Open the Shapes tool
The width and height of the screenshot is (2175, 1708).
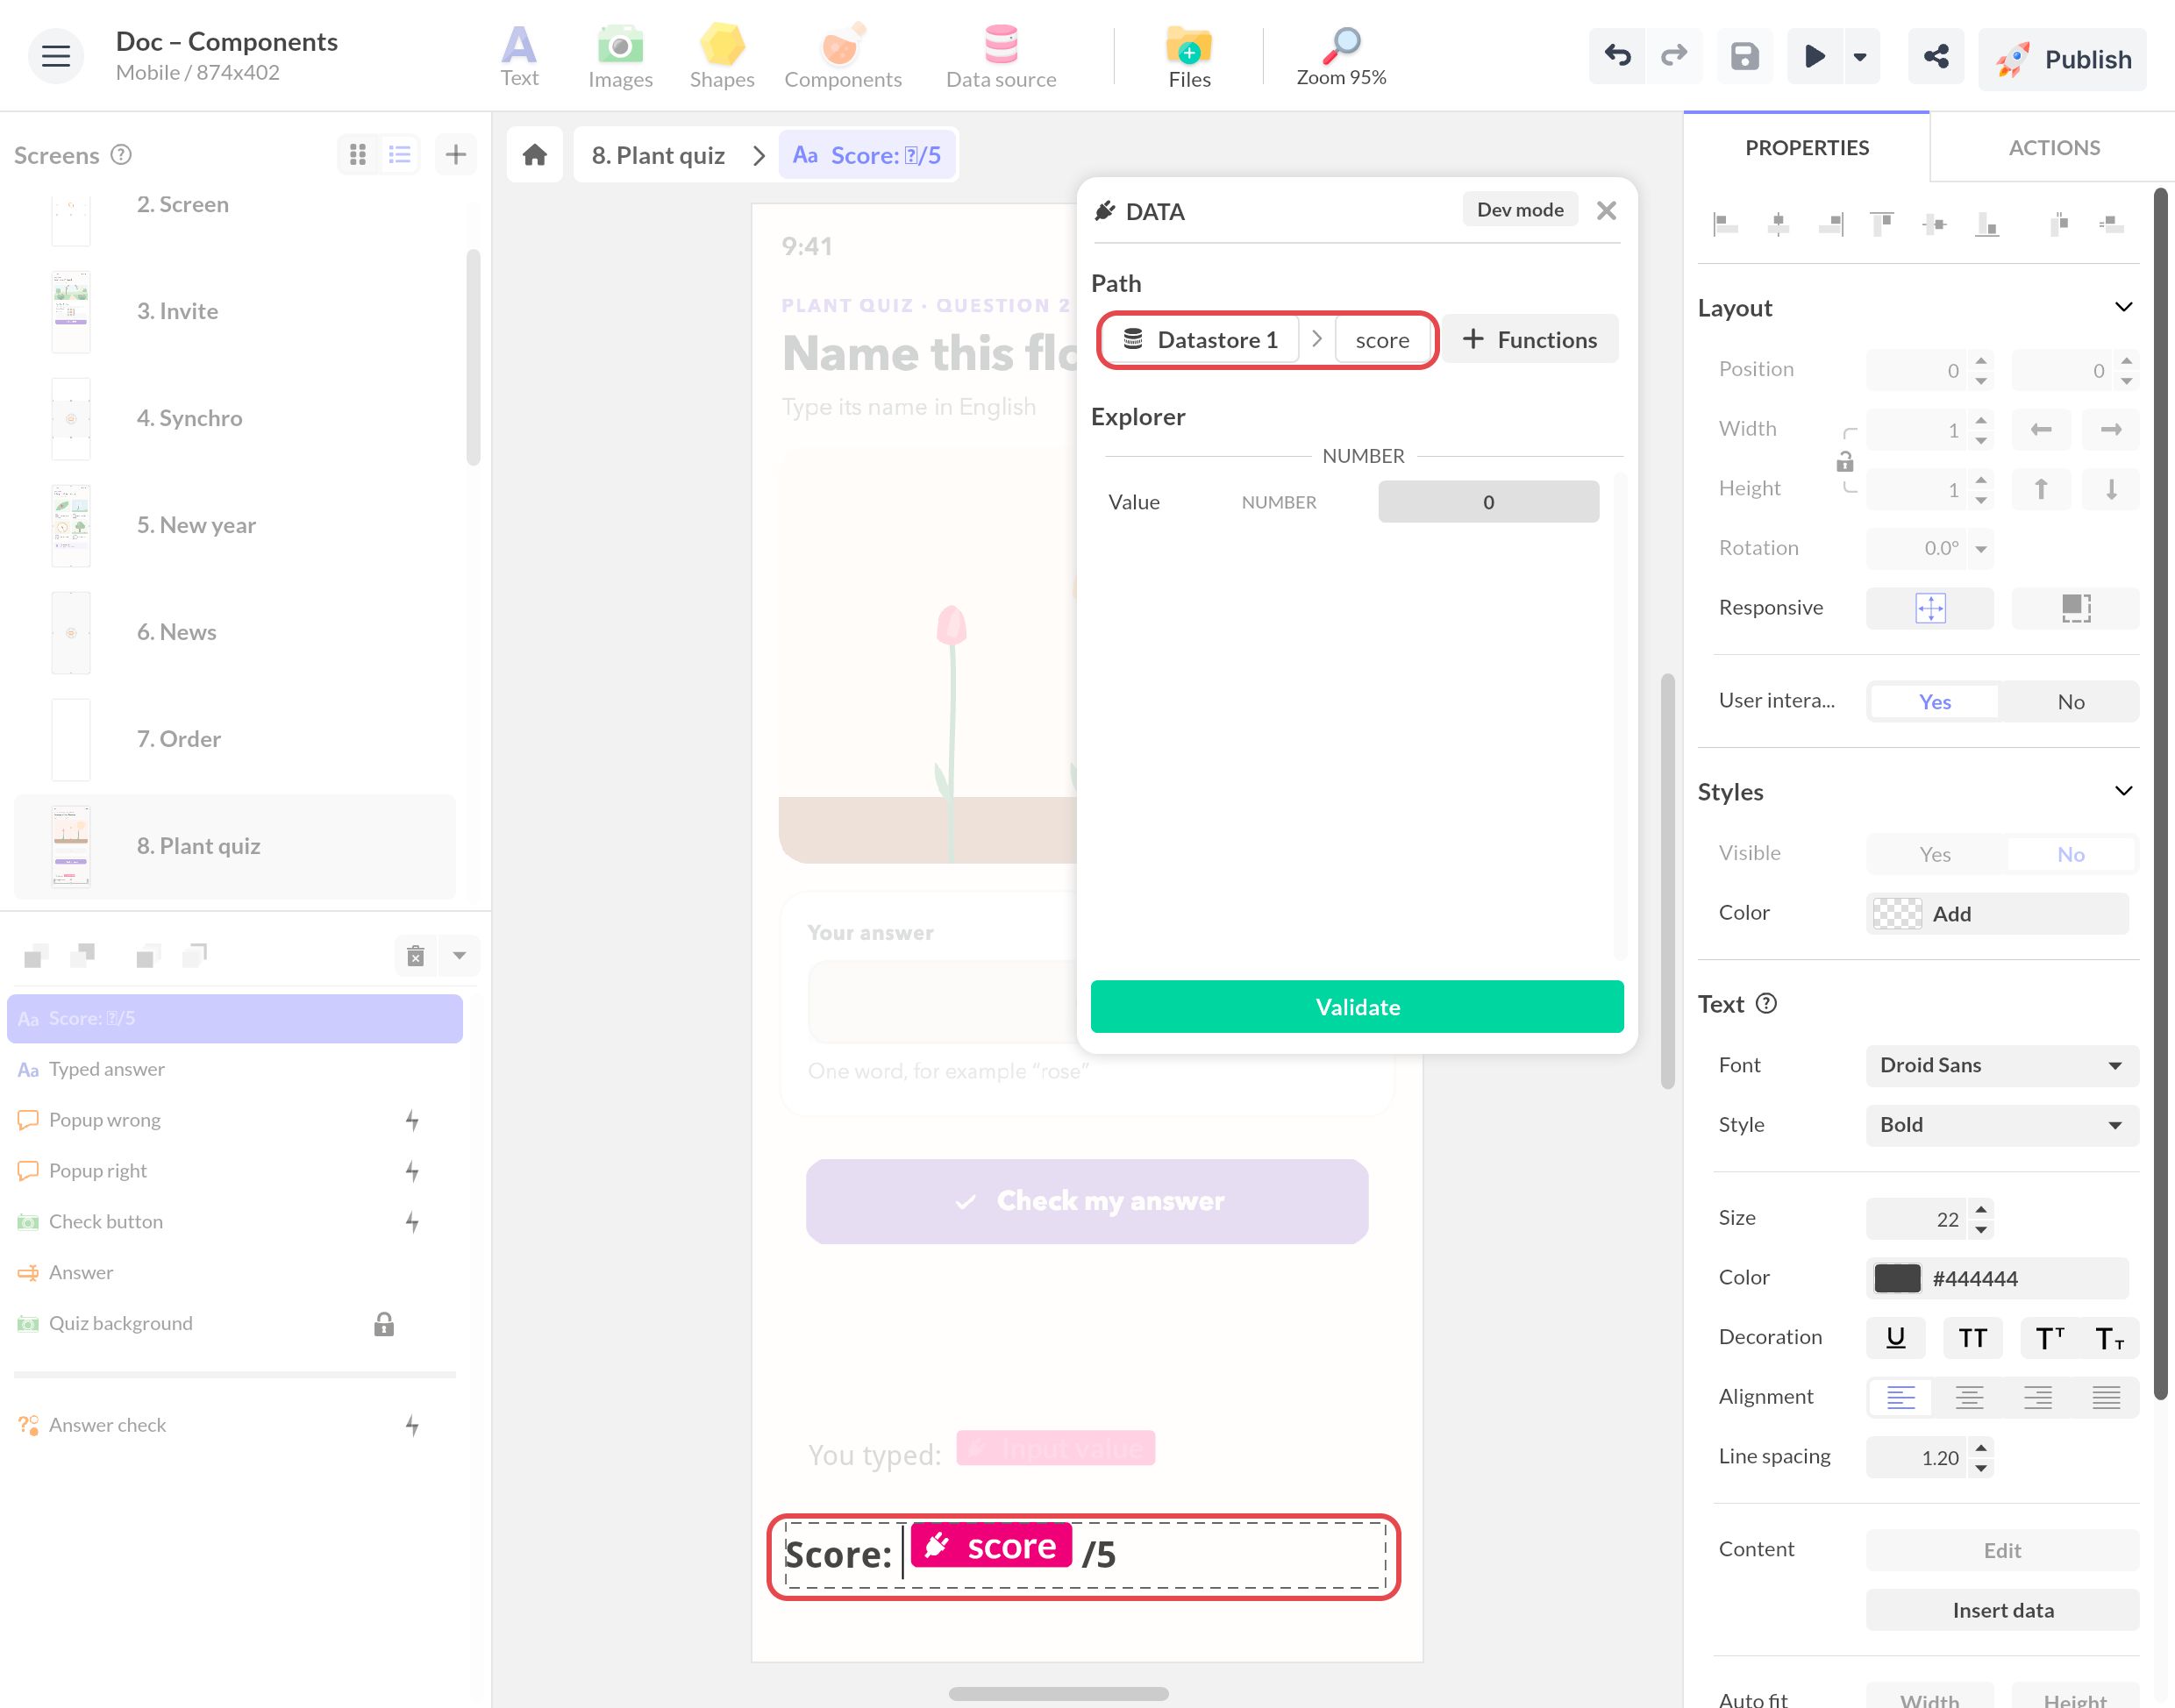721,57
